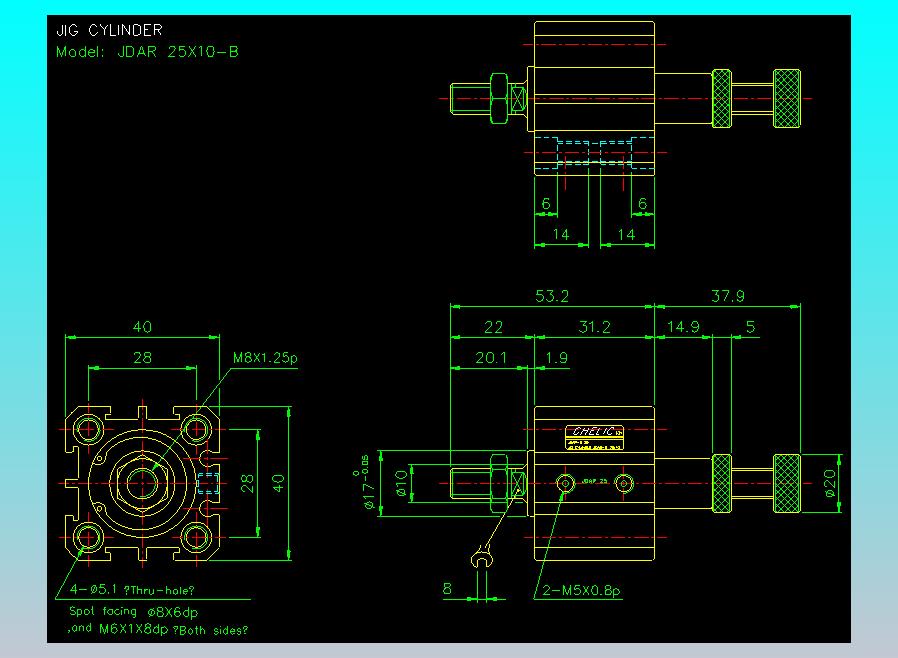Click the horizontal 28 hole spacing dimension
The image size is (898, 658).
click(142, 358)
